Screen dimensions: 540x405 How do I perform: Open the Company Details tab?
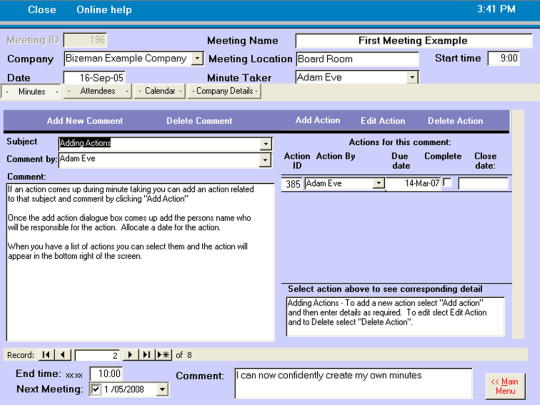[x=225, y=91]
